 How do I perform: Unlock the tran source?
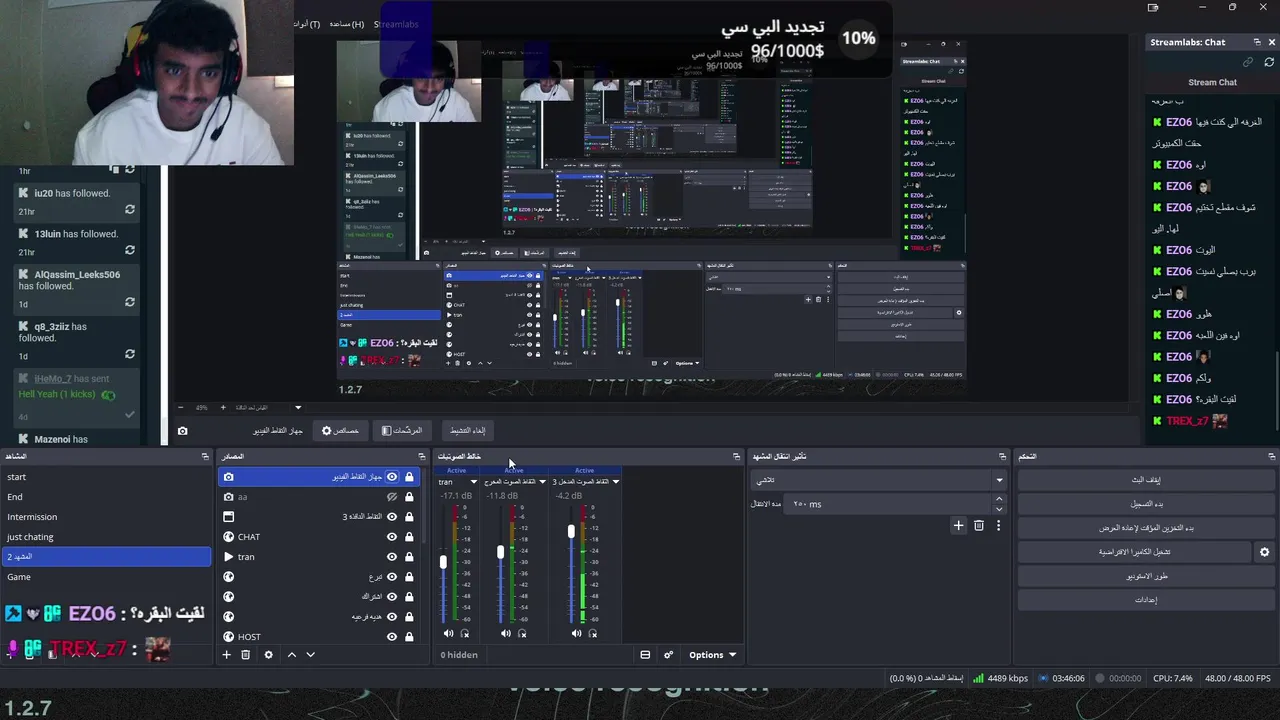click(409, 557)
